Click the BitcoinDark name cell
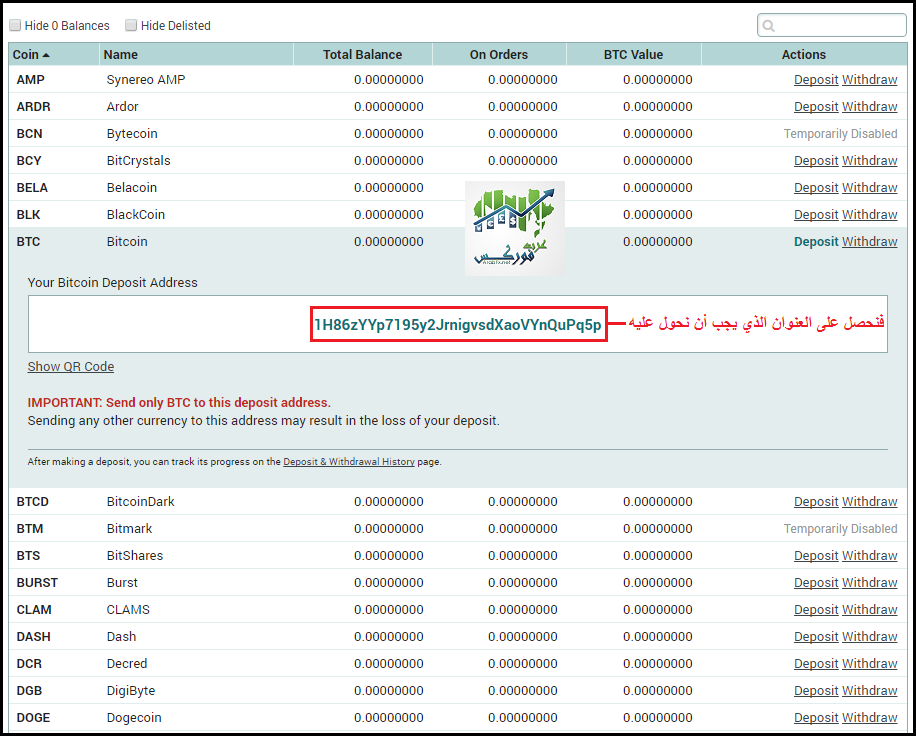Image resolution: width=916 pixels, height=736 pixels. pos(140,501)
